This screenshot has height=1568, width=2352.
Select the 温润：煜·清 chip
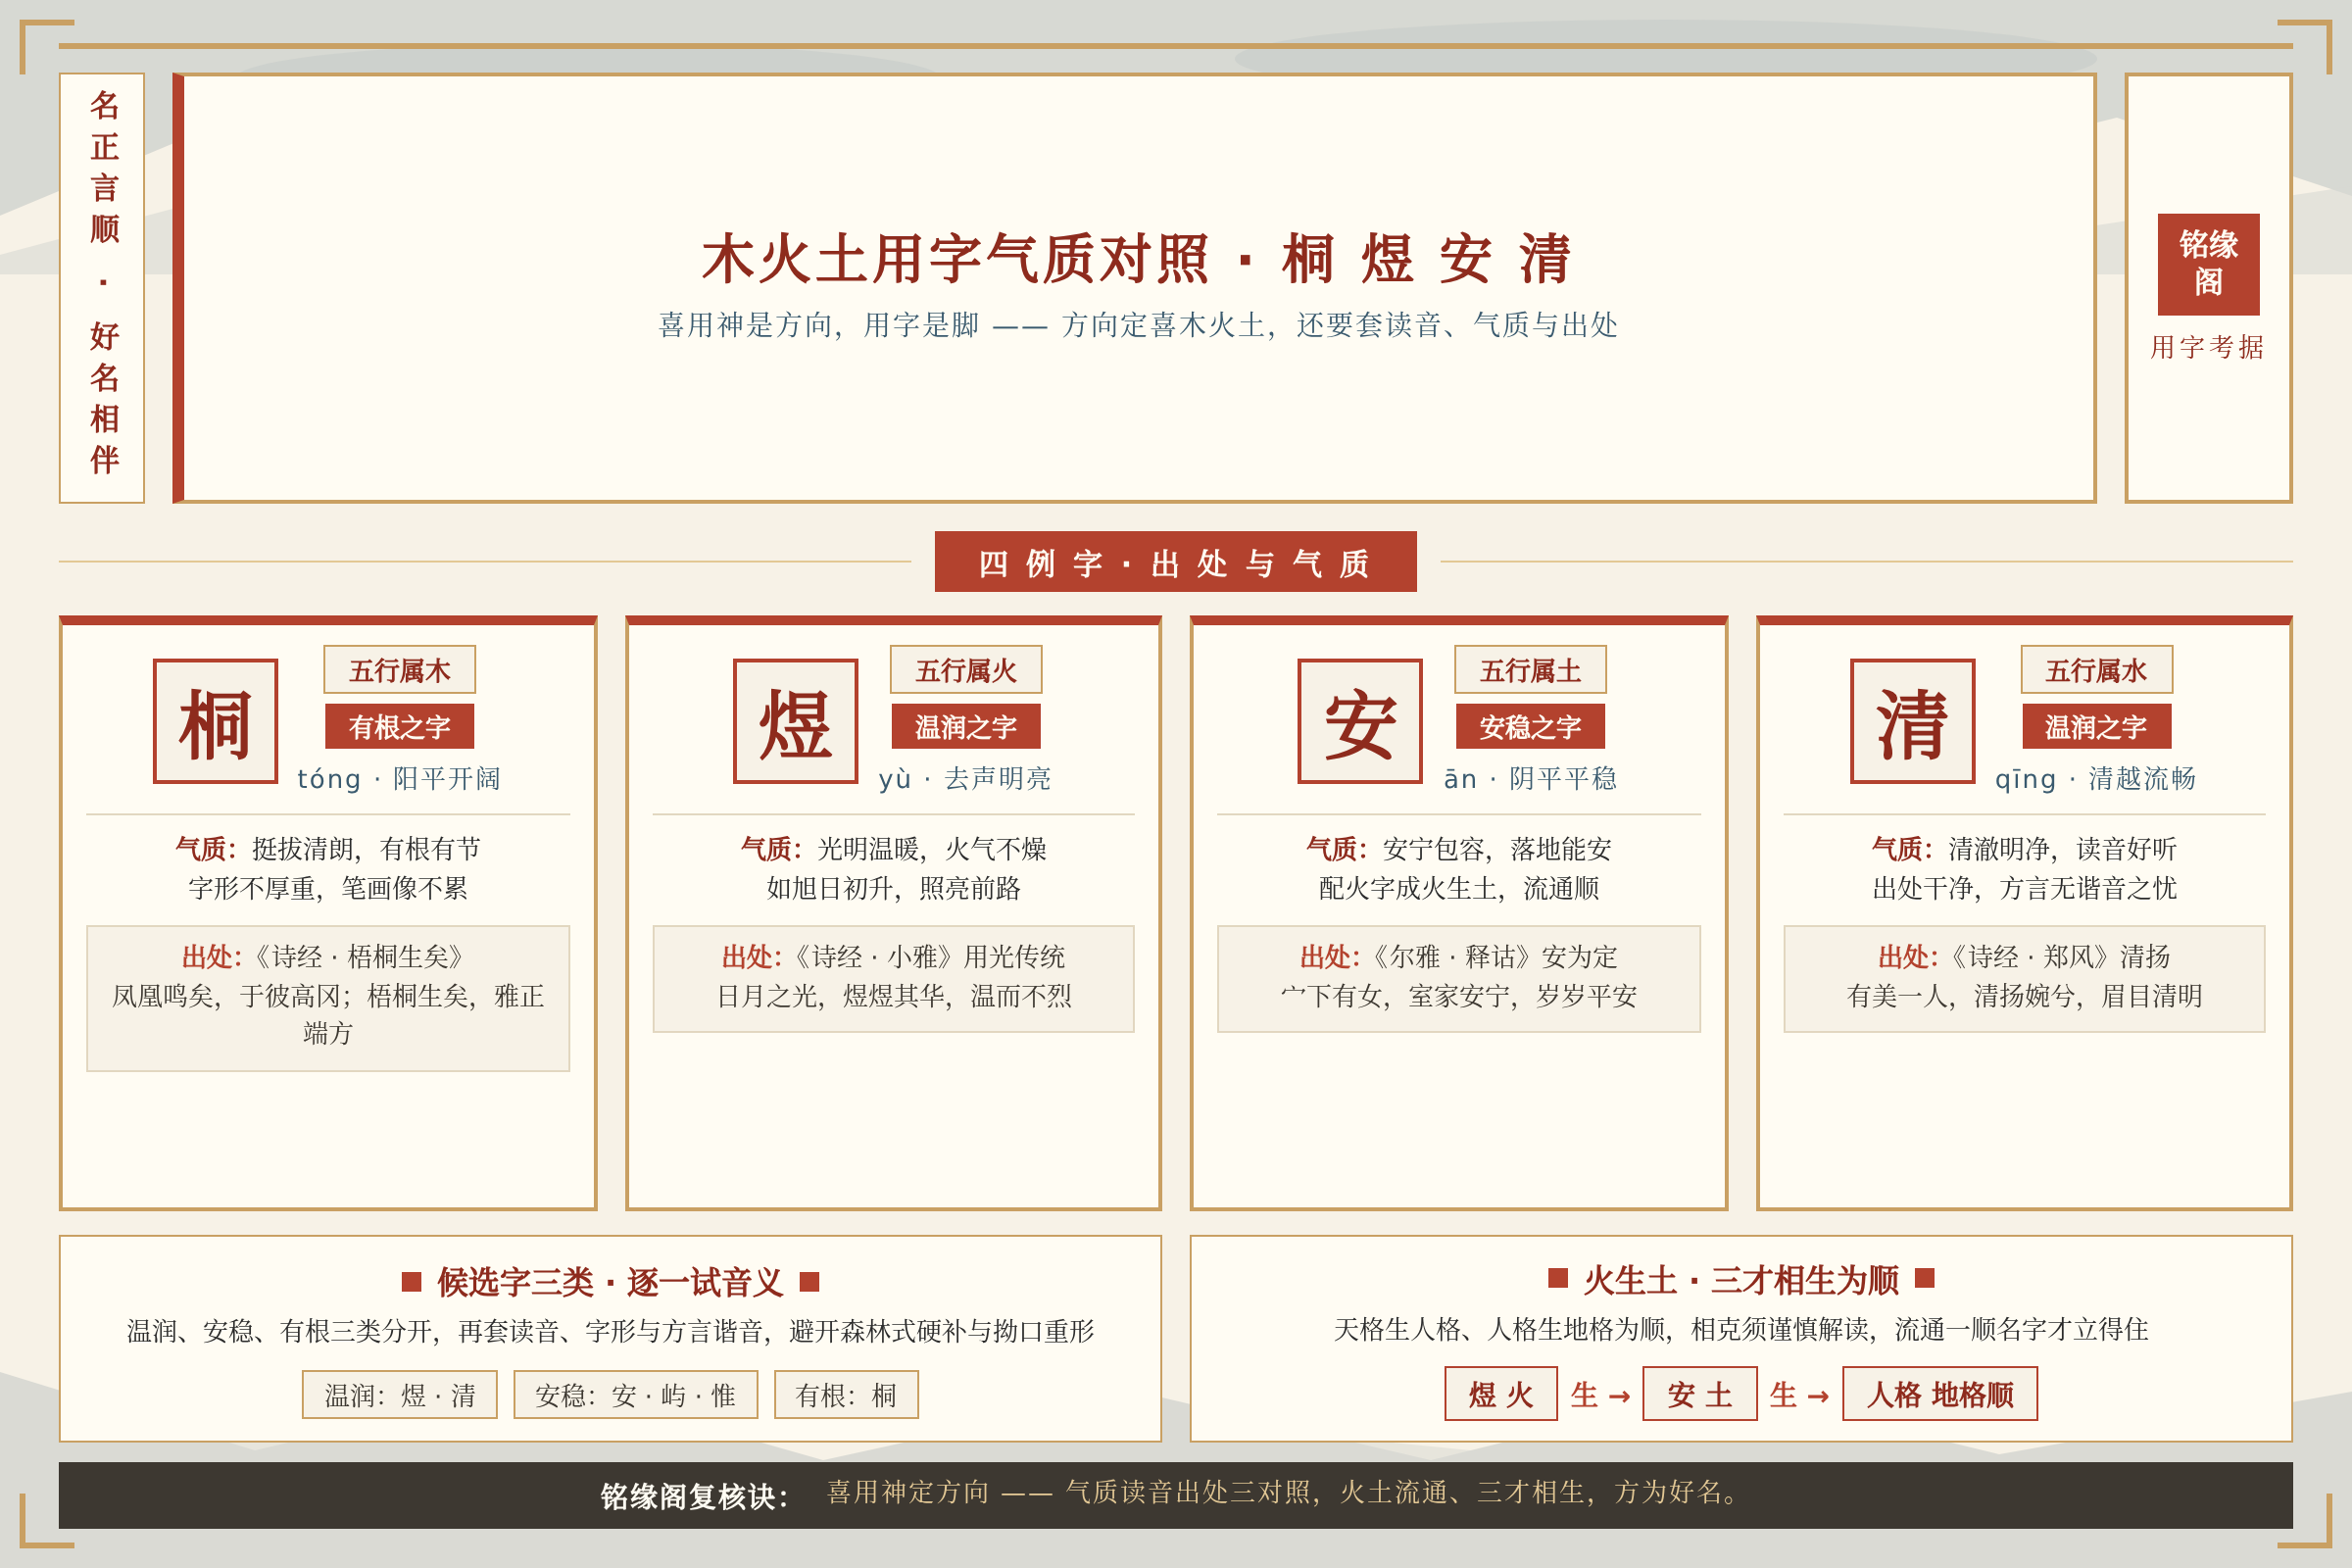(399, 1395)
